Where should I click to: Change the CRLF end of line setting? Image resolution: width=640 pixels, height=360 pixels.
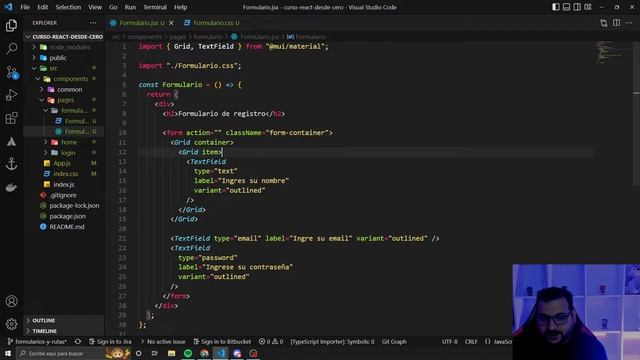point(471,342)
